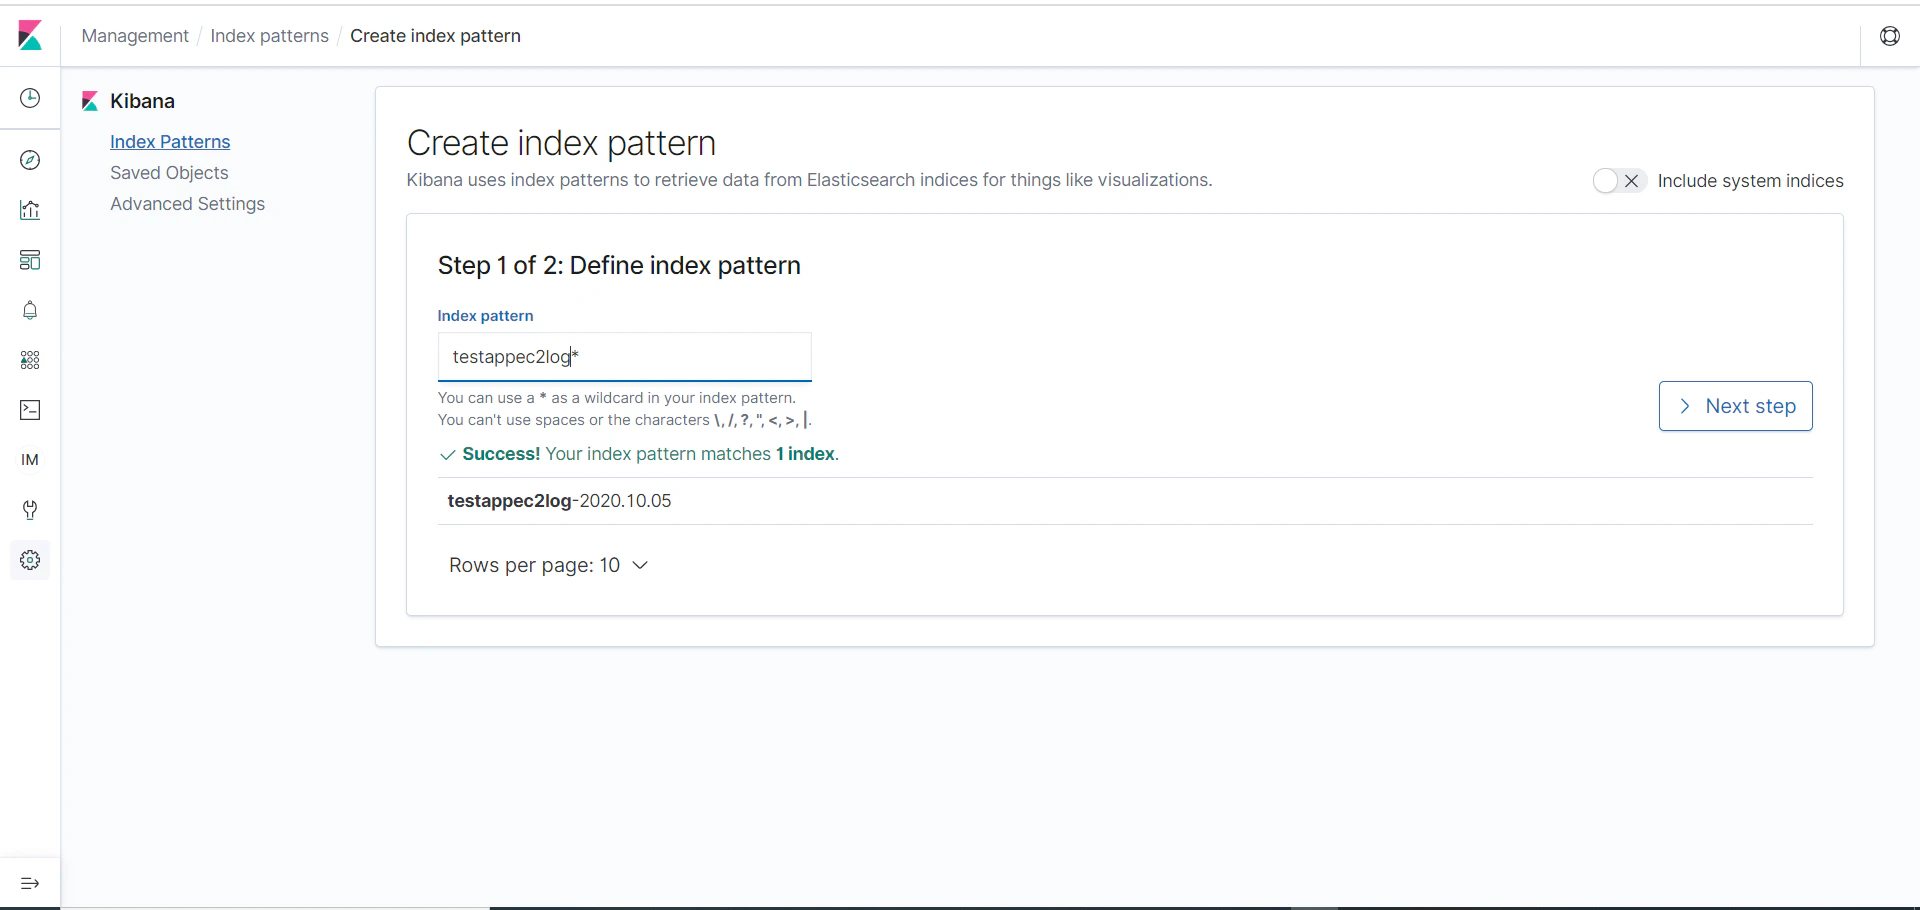
Task: Open Dev Tools console icon in sidebar
Action: coord(30,410)
